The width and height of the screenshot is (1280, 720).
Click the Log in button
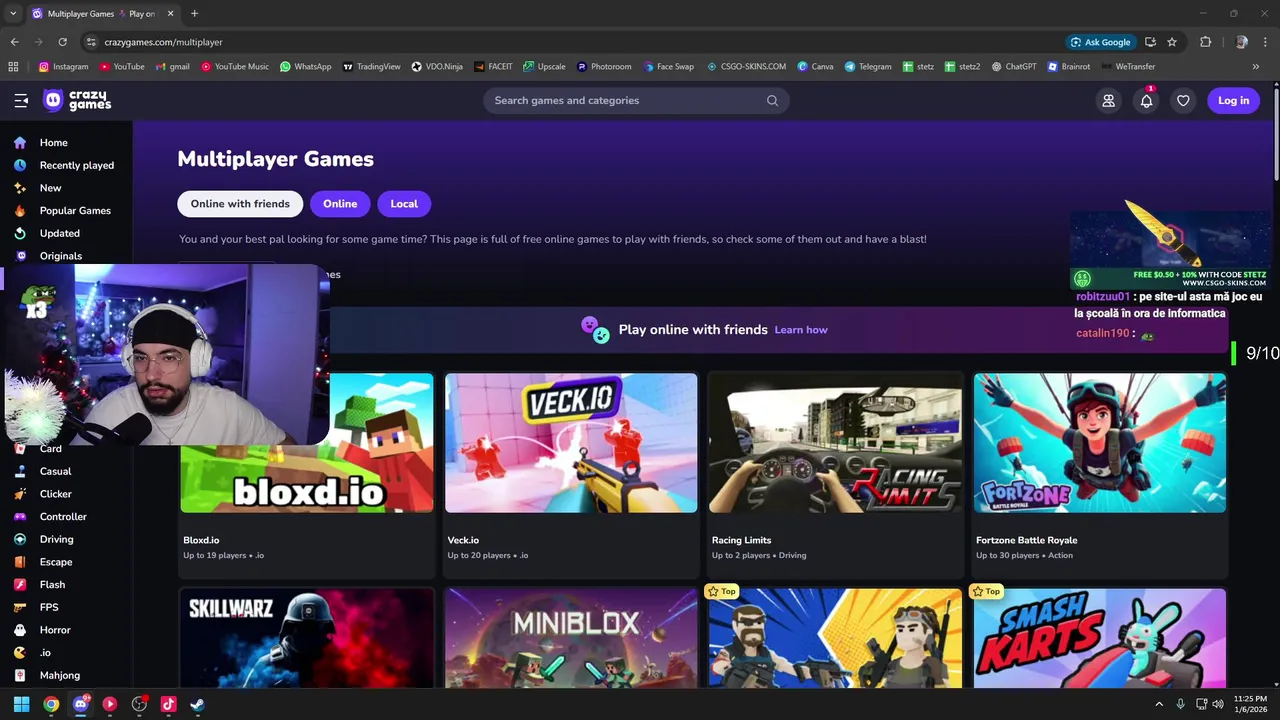1233,100
